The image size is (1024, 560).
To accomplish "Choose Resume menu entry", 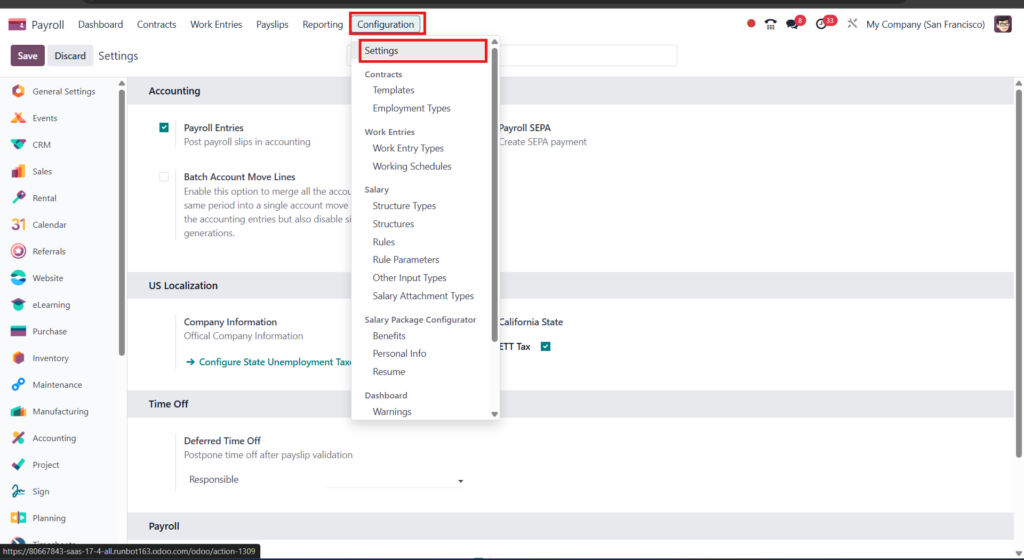I will click(389, 372).
